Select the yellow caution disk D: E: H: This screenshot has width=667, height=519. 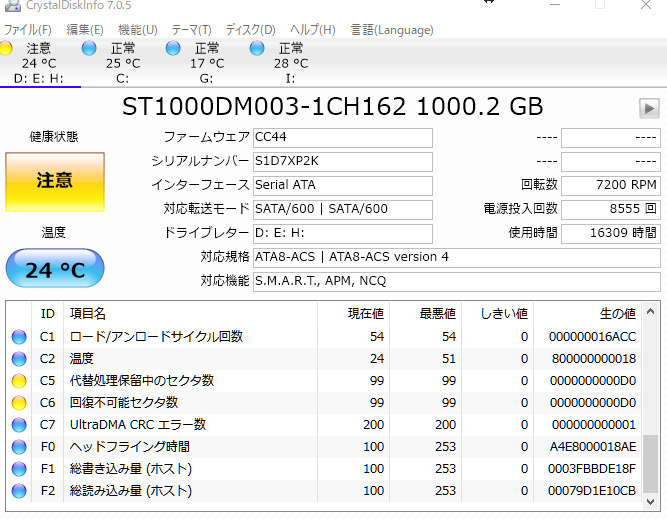[38, 63]
